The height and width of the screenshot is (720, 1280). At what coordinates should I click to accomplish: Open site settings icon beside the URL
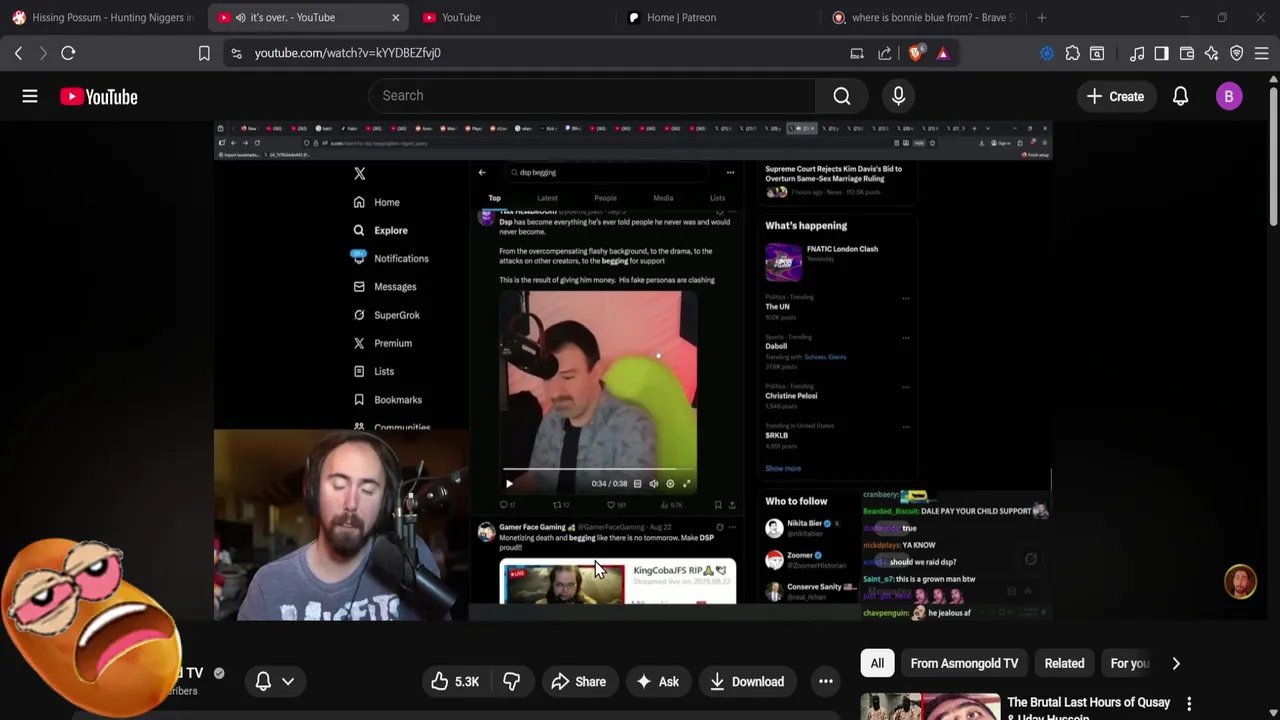(236, 53)
